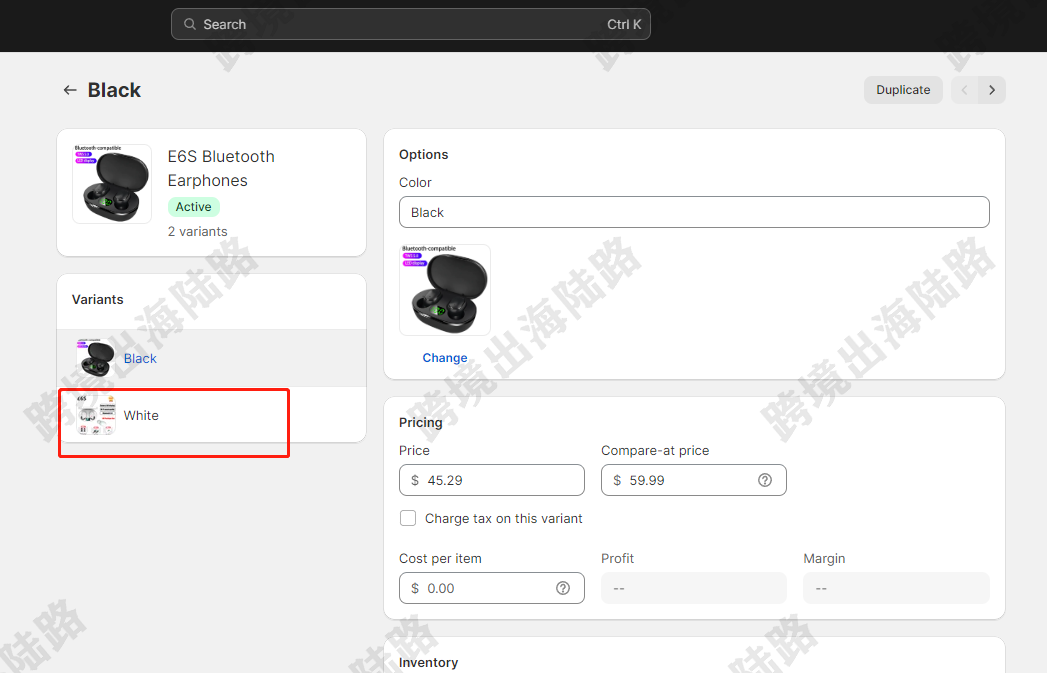
Task: Go to previous variant arrow
Action: [x=964, y=90]
